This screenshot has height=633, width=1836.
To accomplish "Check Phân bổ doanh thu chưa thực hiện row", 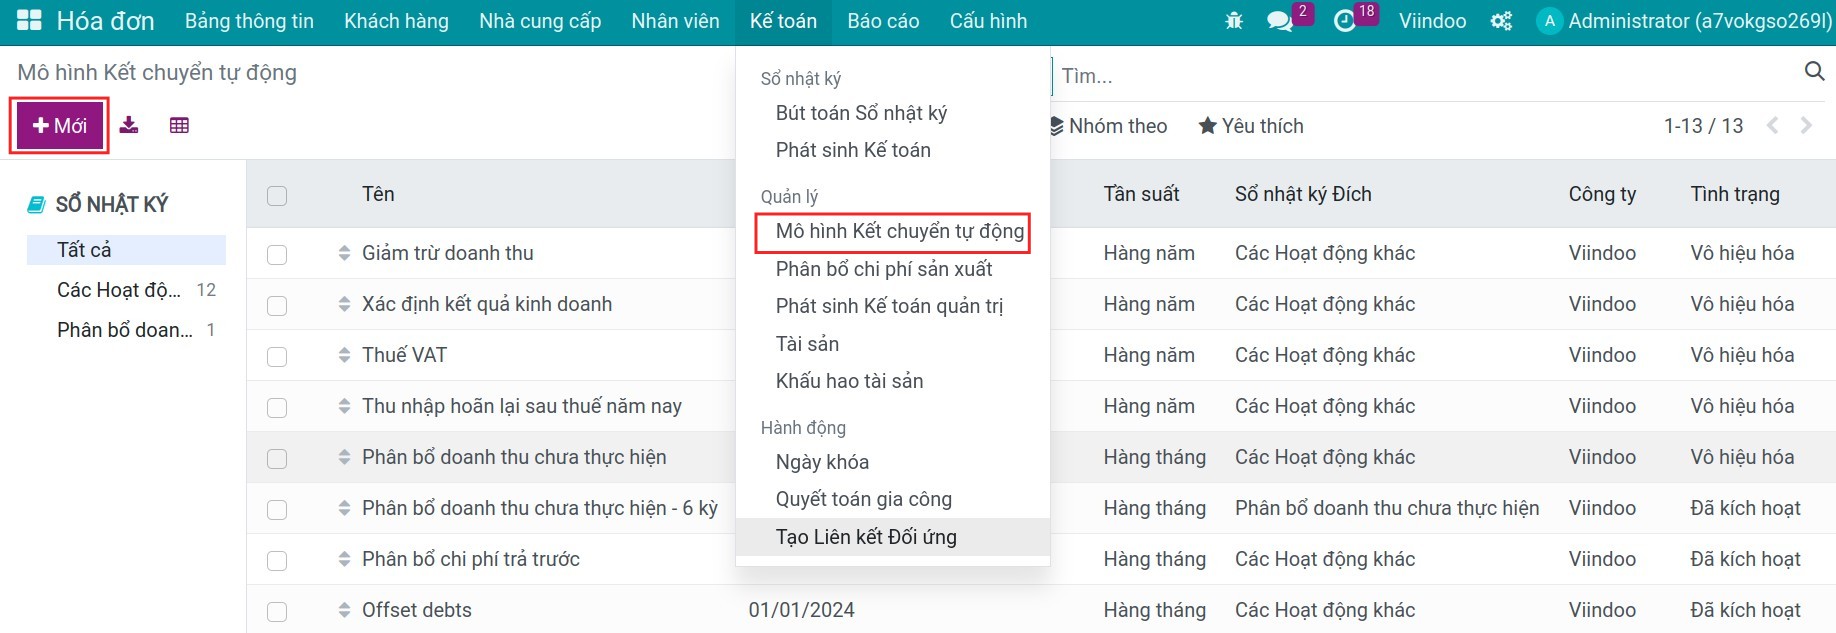I will pos(277,459).
